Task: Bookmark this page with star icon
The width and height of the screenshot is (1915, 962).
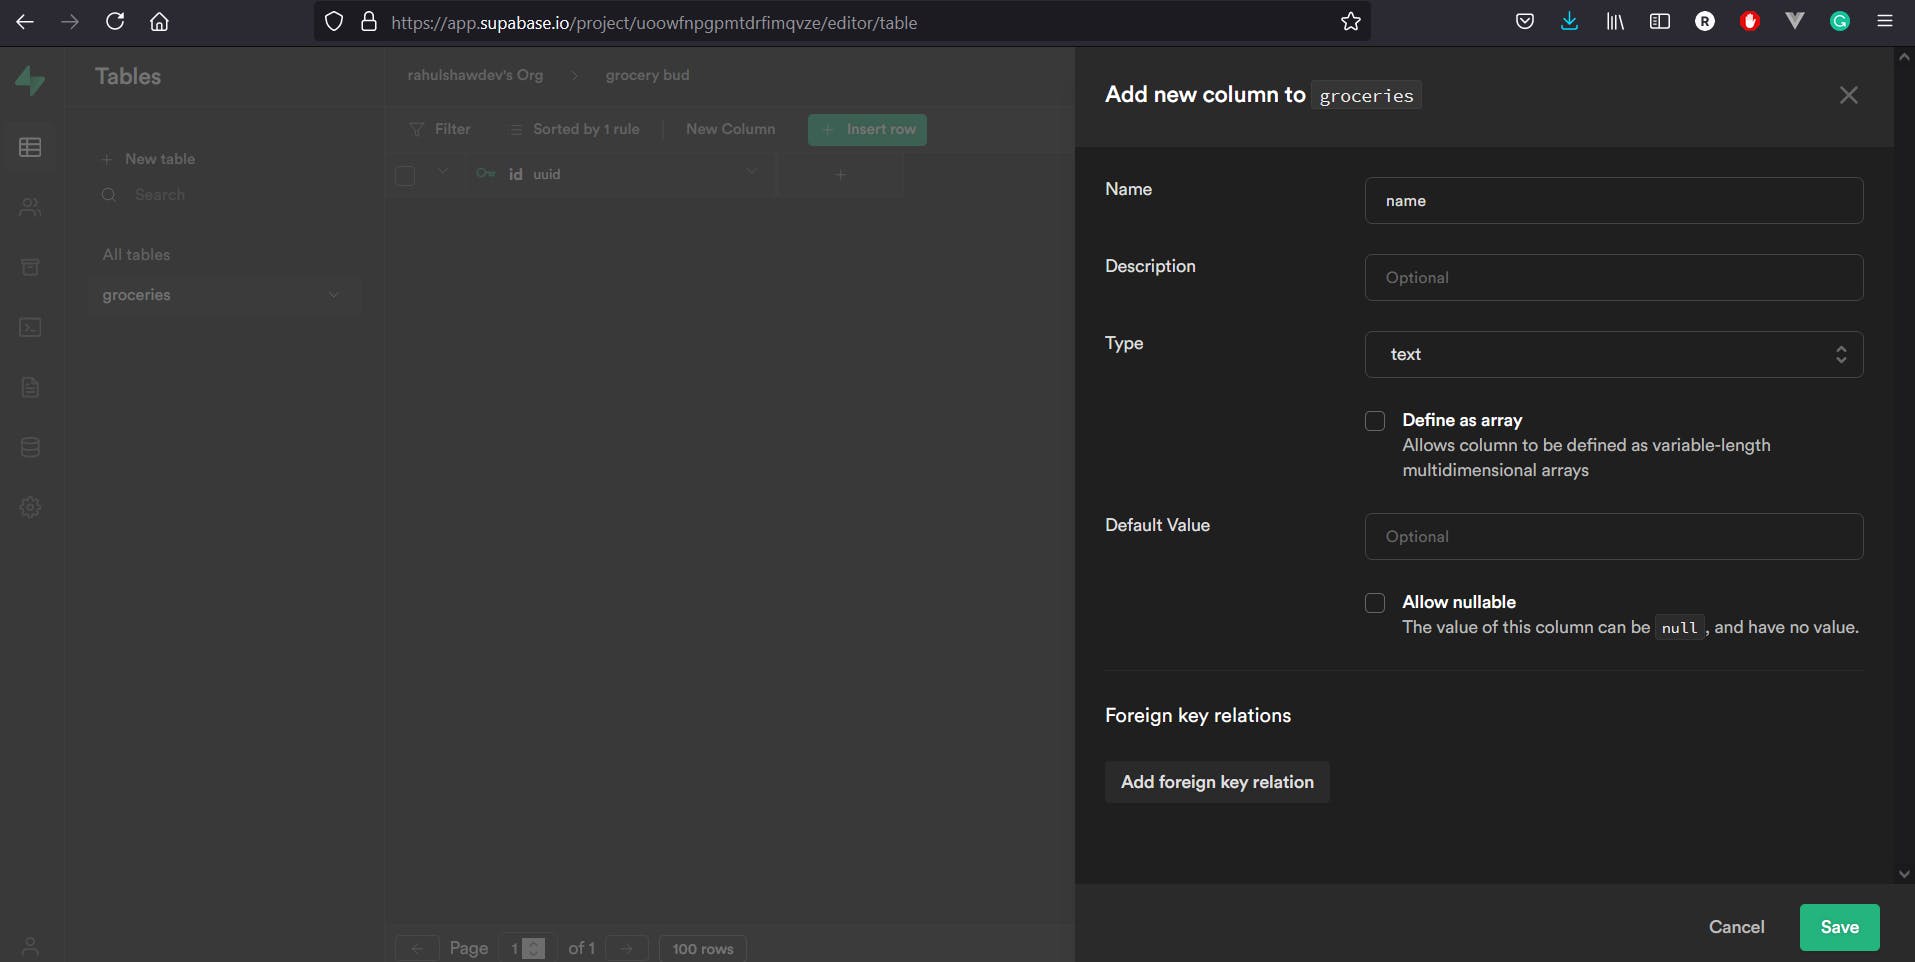Action: [1350, 22]
